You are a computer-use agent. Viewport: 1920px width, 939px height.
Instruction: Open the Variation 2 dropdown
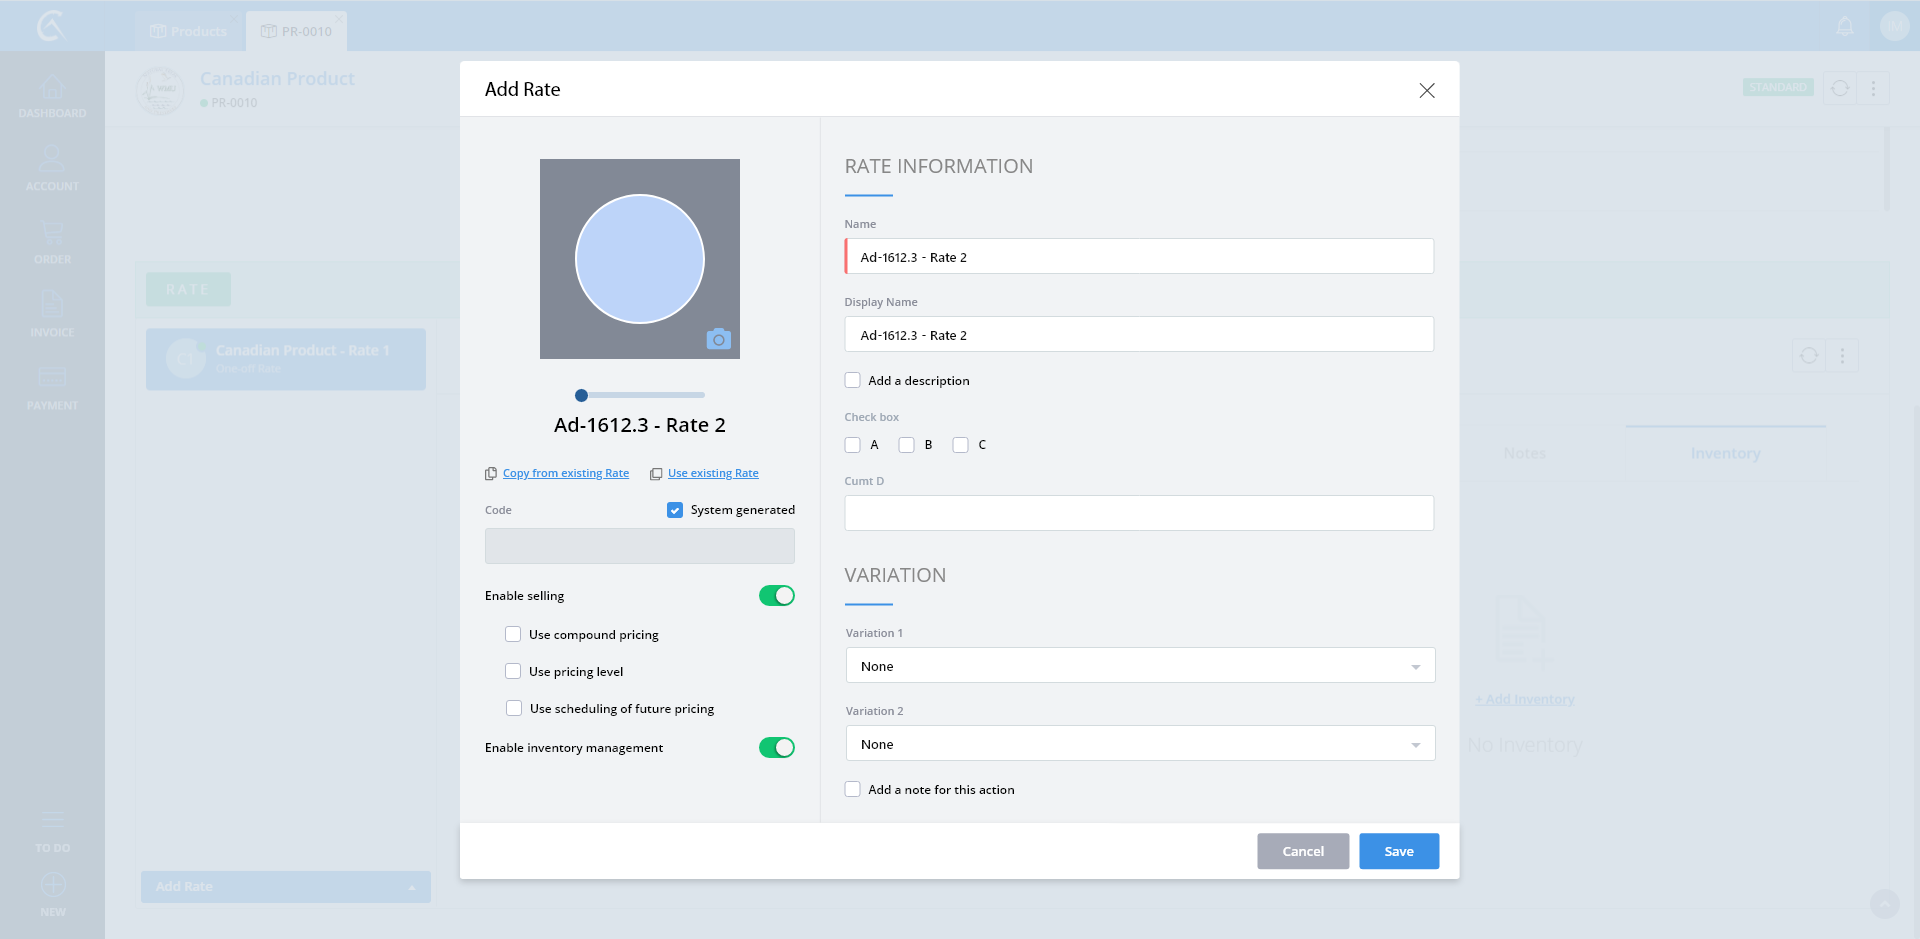(x=1140, y=744)
